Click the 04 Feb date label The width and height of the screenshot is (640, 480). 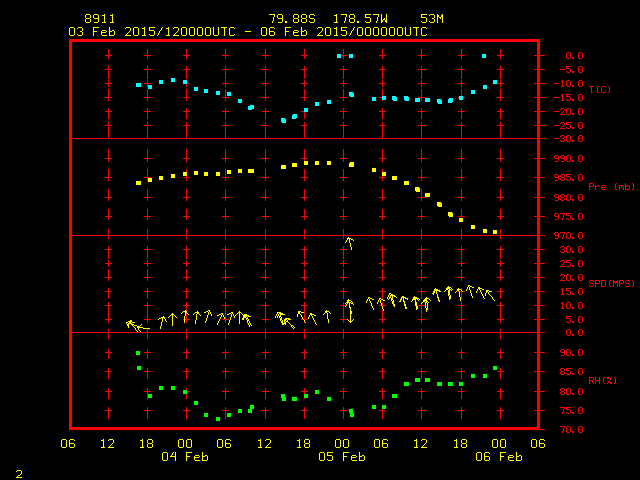pyautogui.click(x=185, y=457)
